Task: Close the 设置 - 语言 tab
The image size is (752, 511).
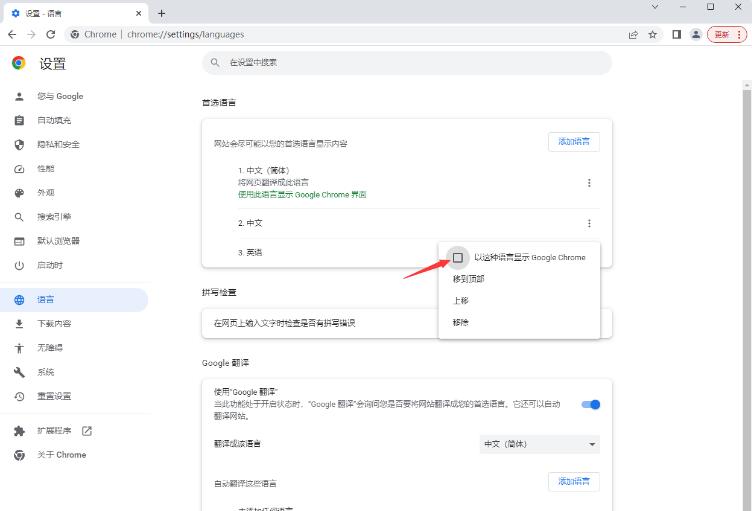Action: (x=138, y=13)
